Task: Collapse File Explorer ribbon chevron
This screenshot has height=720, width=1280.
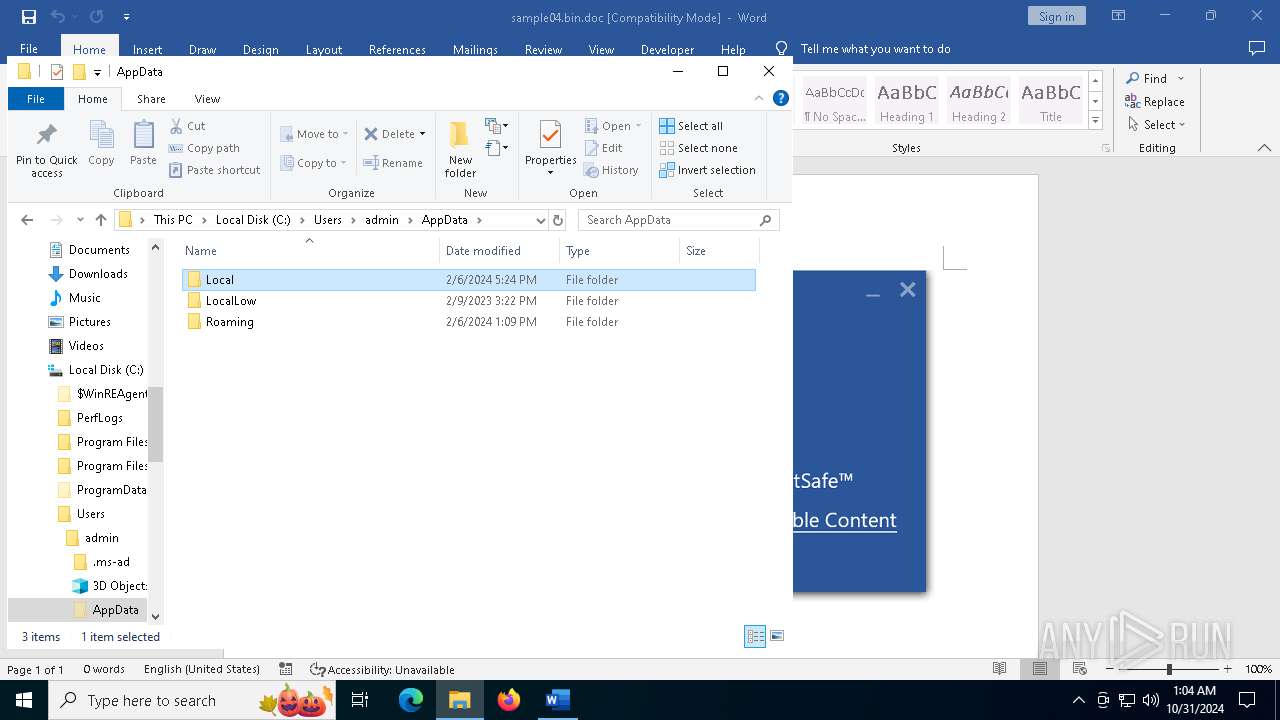Action: 759,98
